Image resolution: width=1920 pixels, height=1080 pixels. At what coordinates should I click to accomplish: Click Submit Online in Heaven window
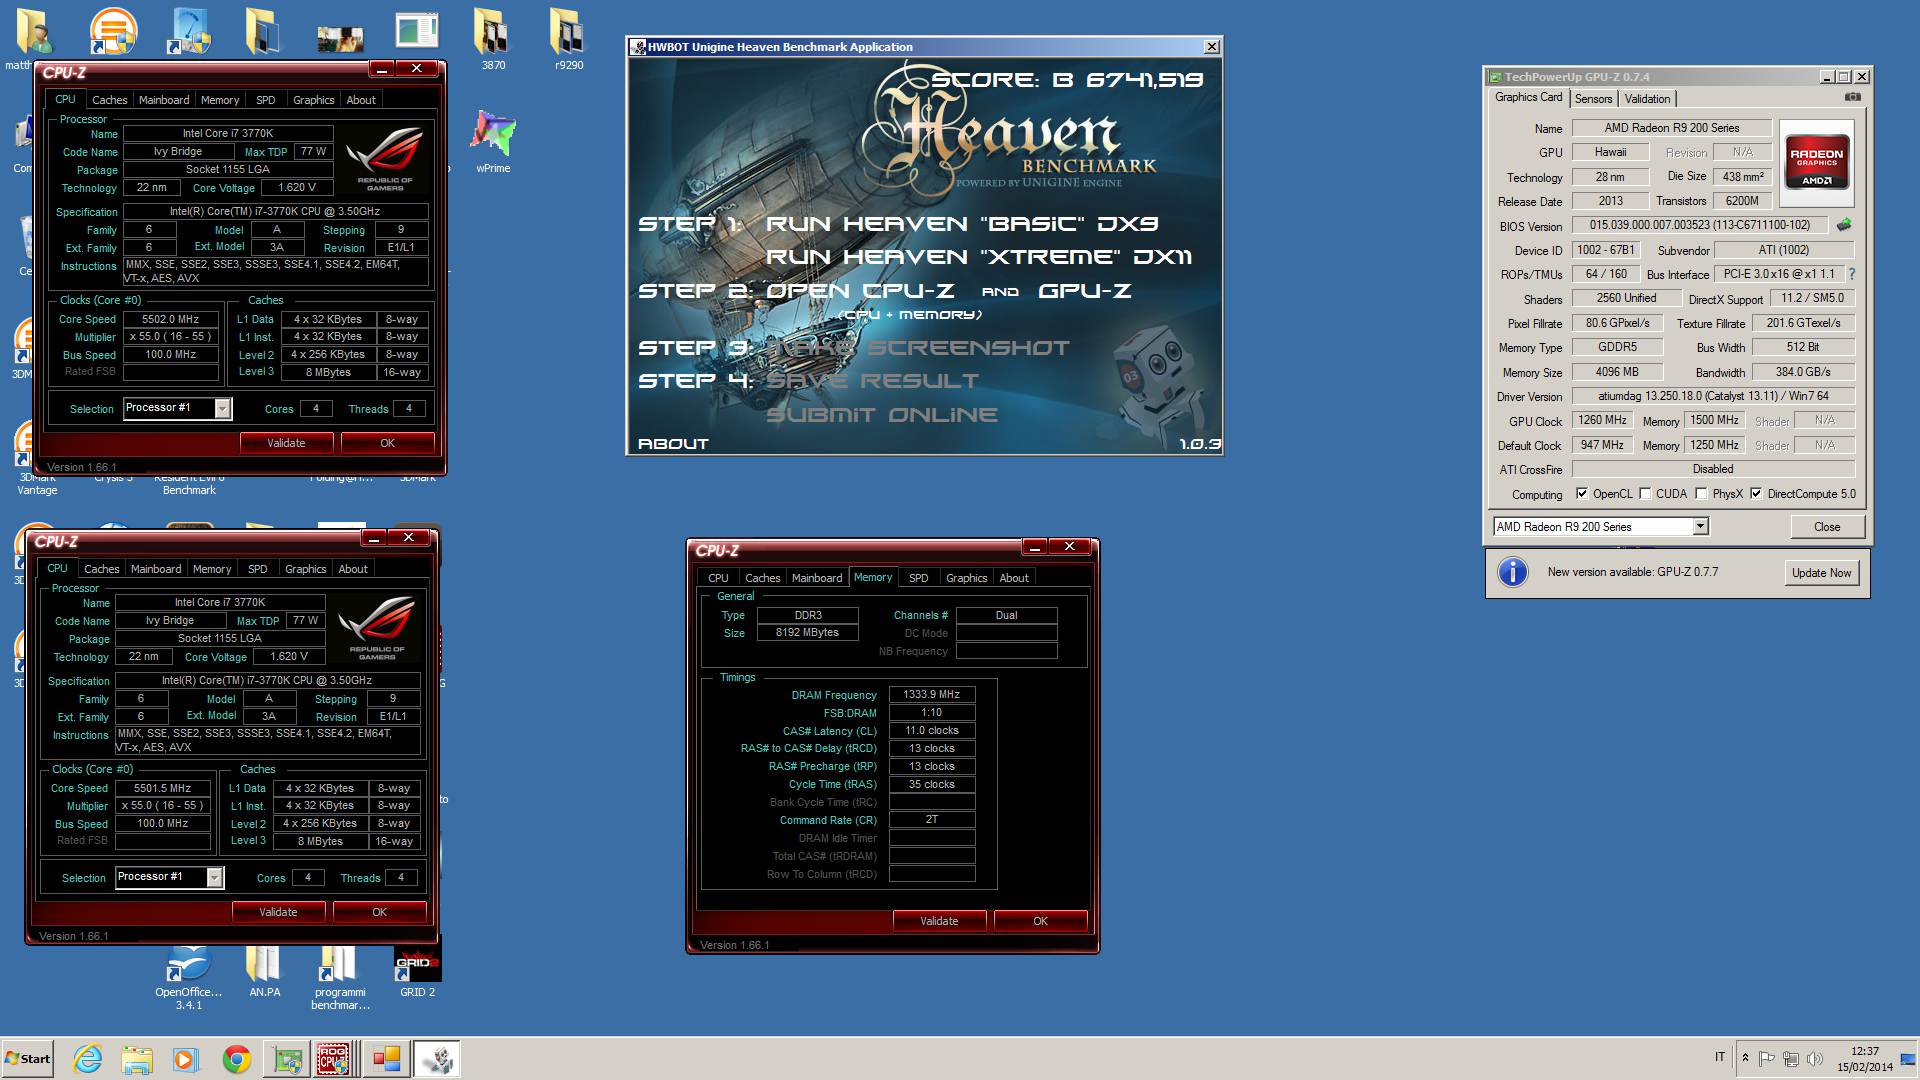point(882,415)
